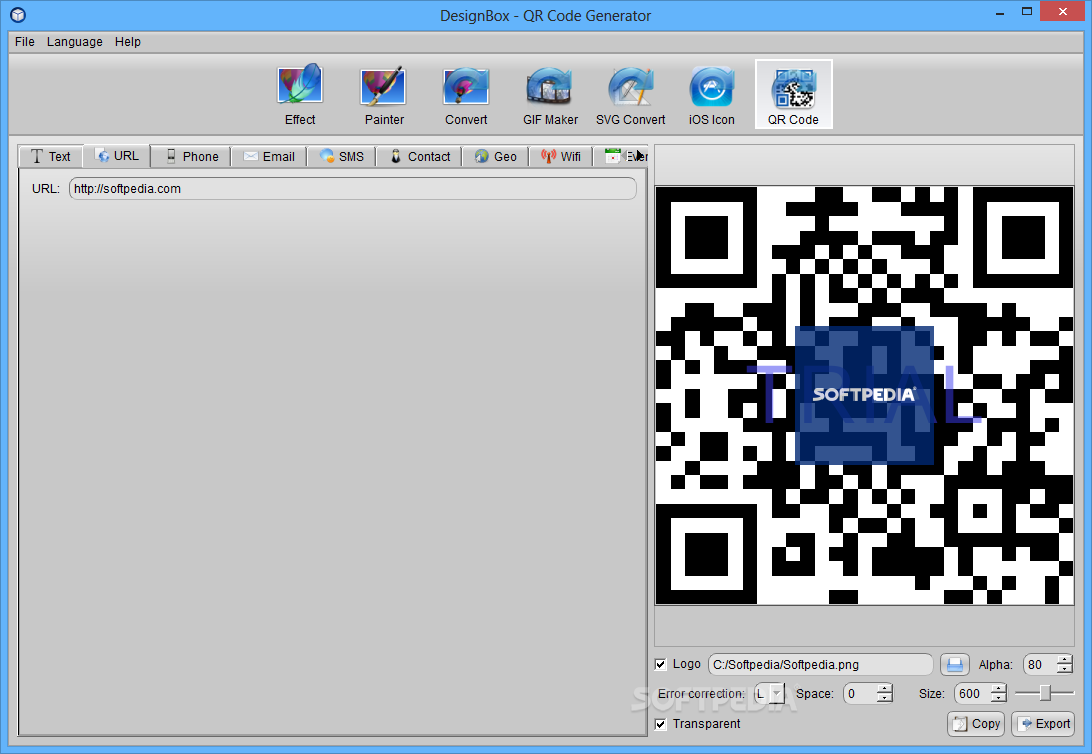Switch to the Wifi tab
The width and height of the screenshot is (1092, 754).
(561, 157)
